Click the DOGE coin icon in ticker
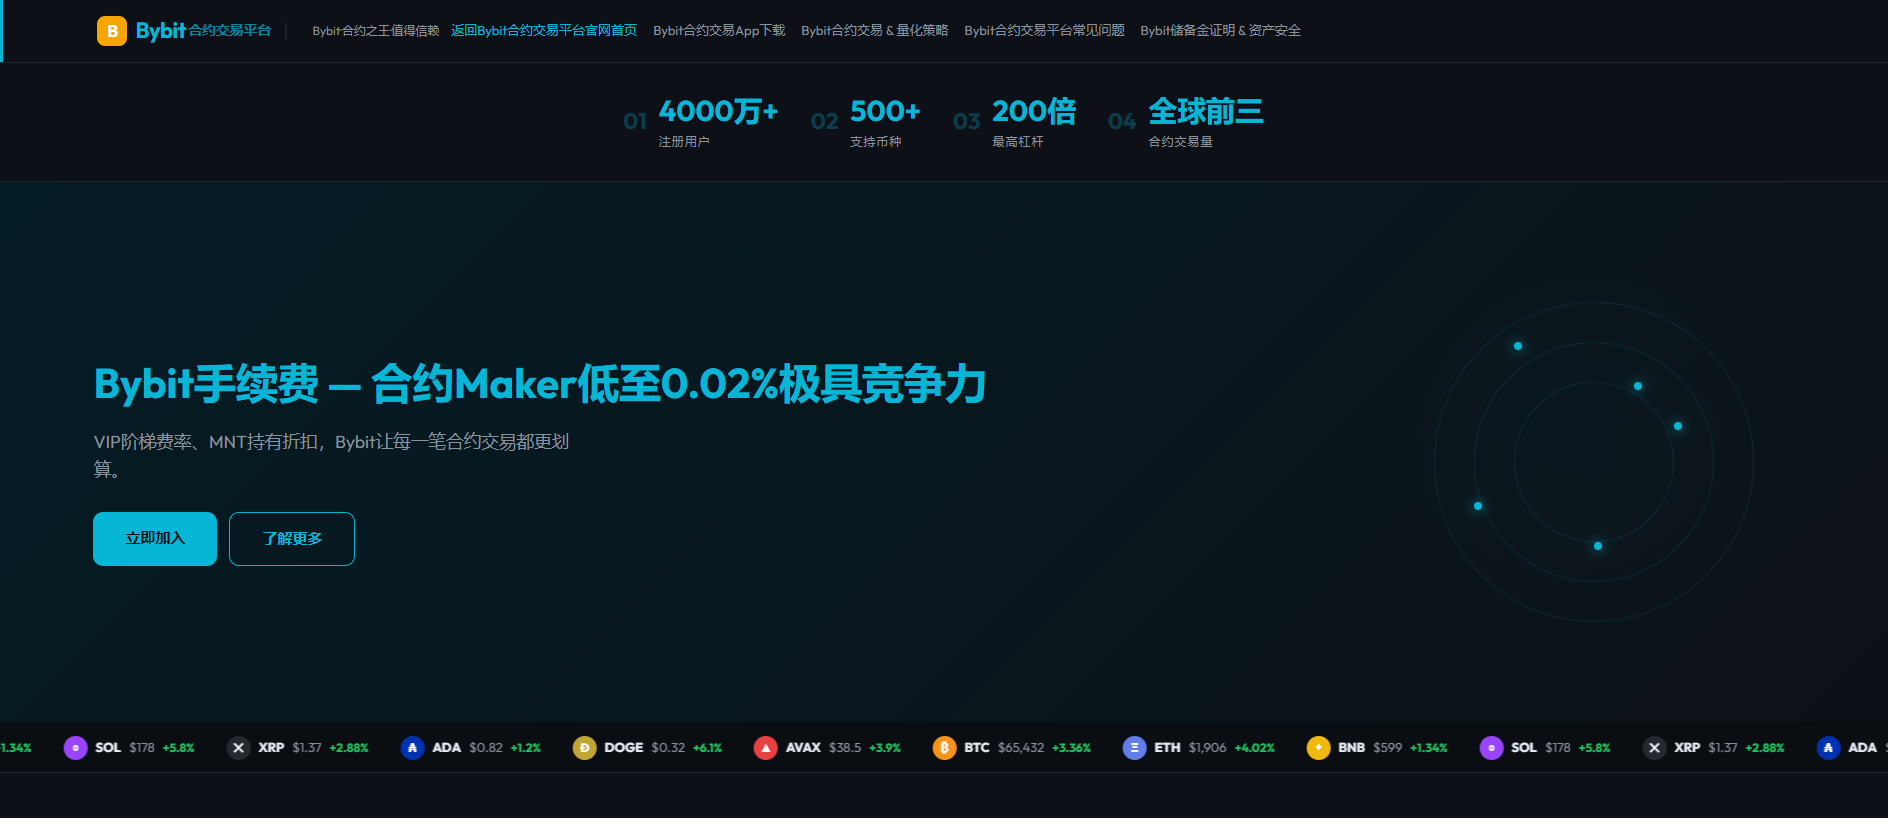Viewport: 1888px width, 818px height. pyautogui.click(x=584, y=748)
